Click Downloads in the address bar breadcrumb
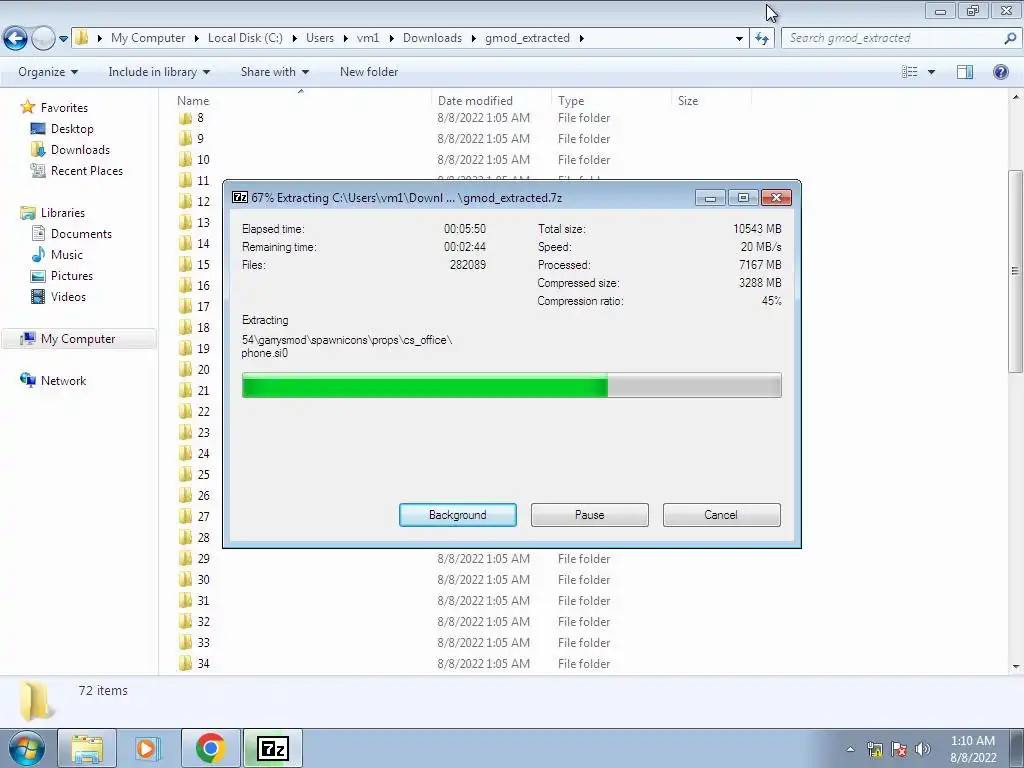Image resolution: width=1024 pixels, height=768 pixels. (x=432, y=38)
